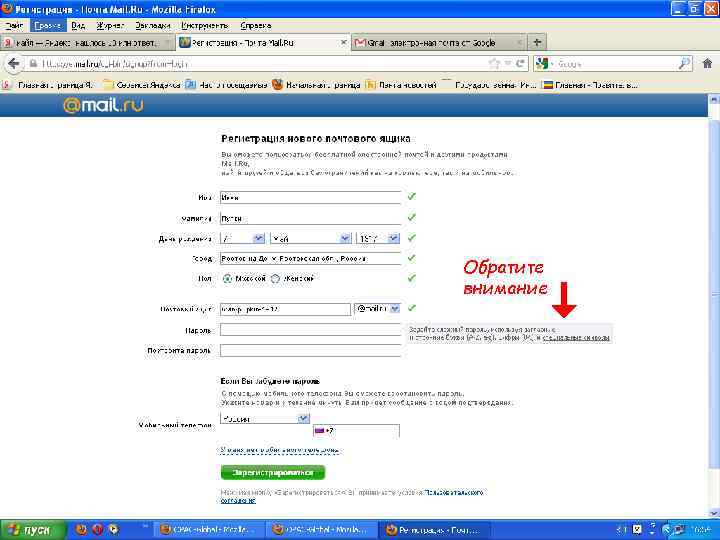
Task: Click the site identity lock icon
Action: (33, 64)
